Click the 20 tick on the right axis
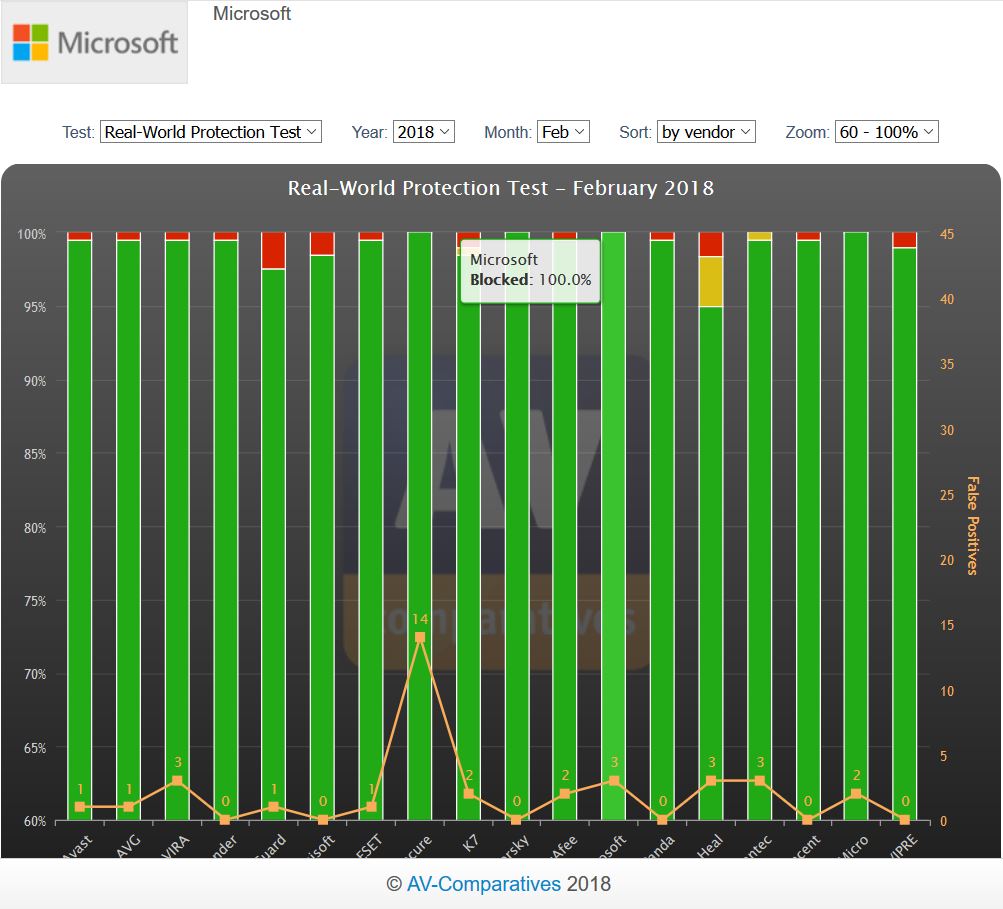The height and width of the screenshot is (909, 1003). click(947, 560)
